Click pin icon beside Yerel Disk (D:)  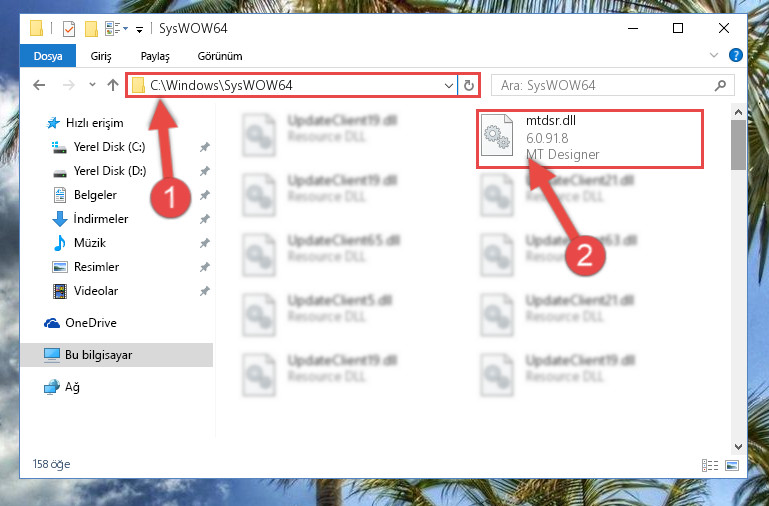tap(205, 171)
